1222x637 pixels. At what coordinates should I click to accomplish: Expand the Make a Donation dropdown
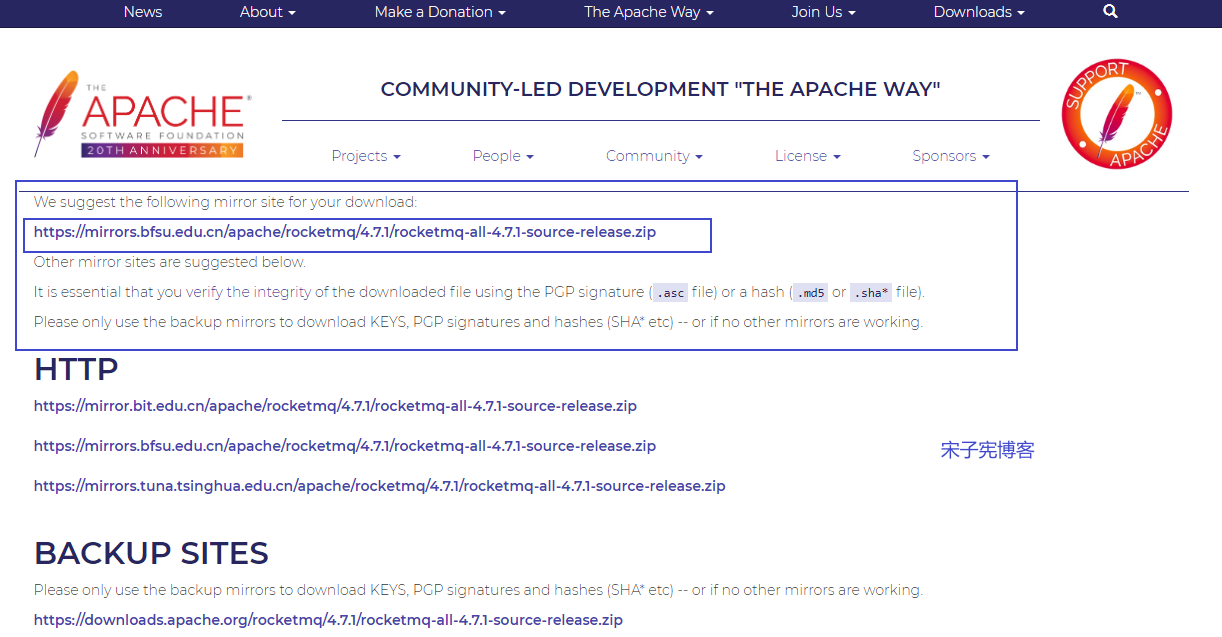tap(440, 12)
